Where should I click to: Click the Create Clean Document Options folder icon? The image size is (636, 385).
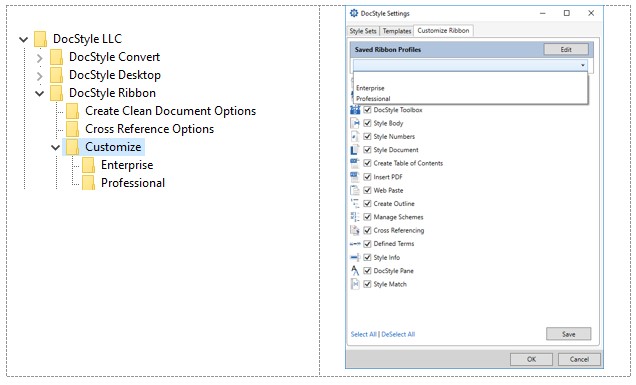[73, 111]
